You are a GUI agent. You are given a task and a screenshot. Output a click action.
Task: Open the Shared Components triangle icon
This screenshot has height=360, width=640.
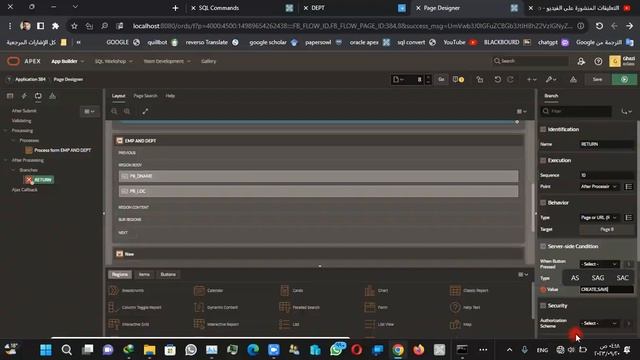(x=573, y=80)
